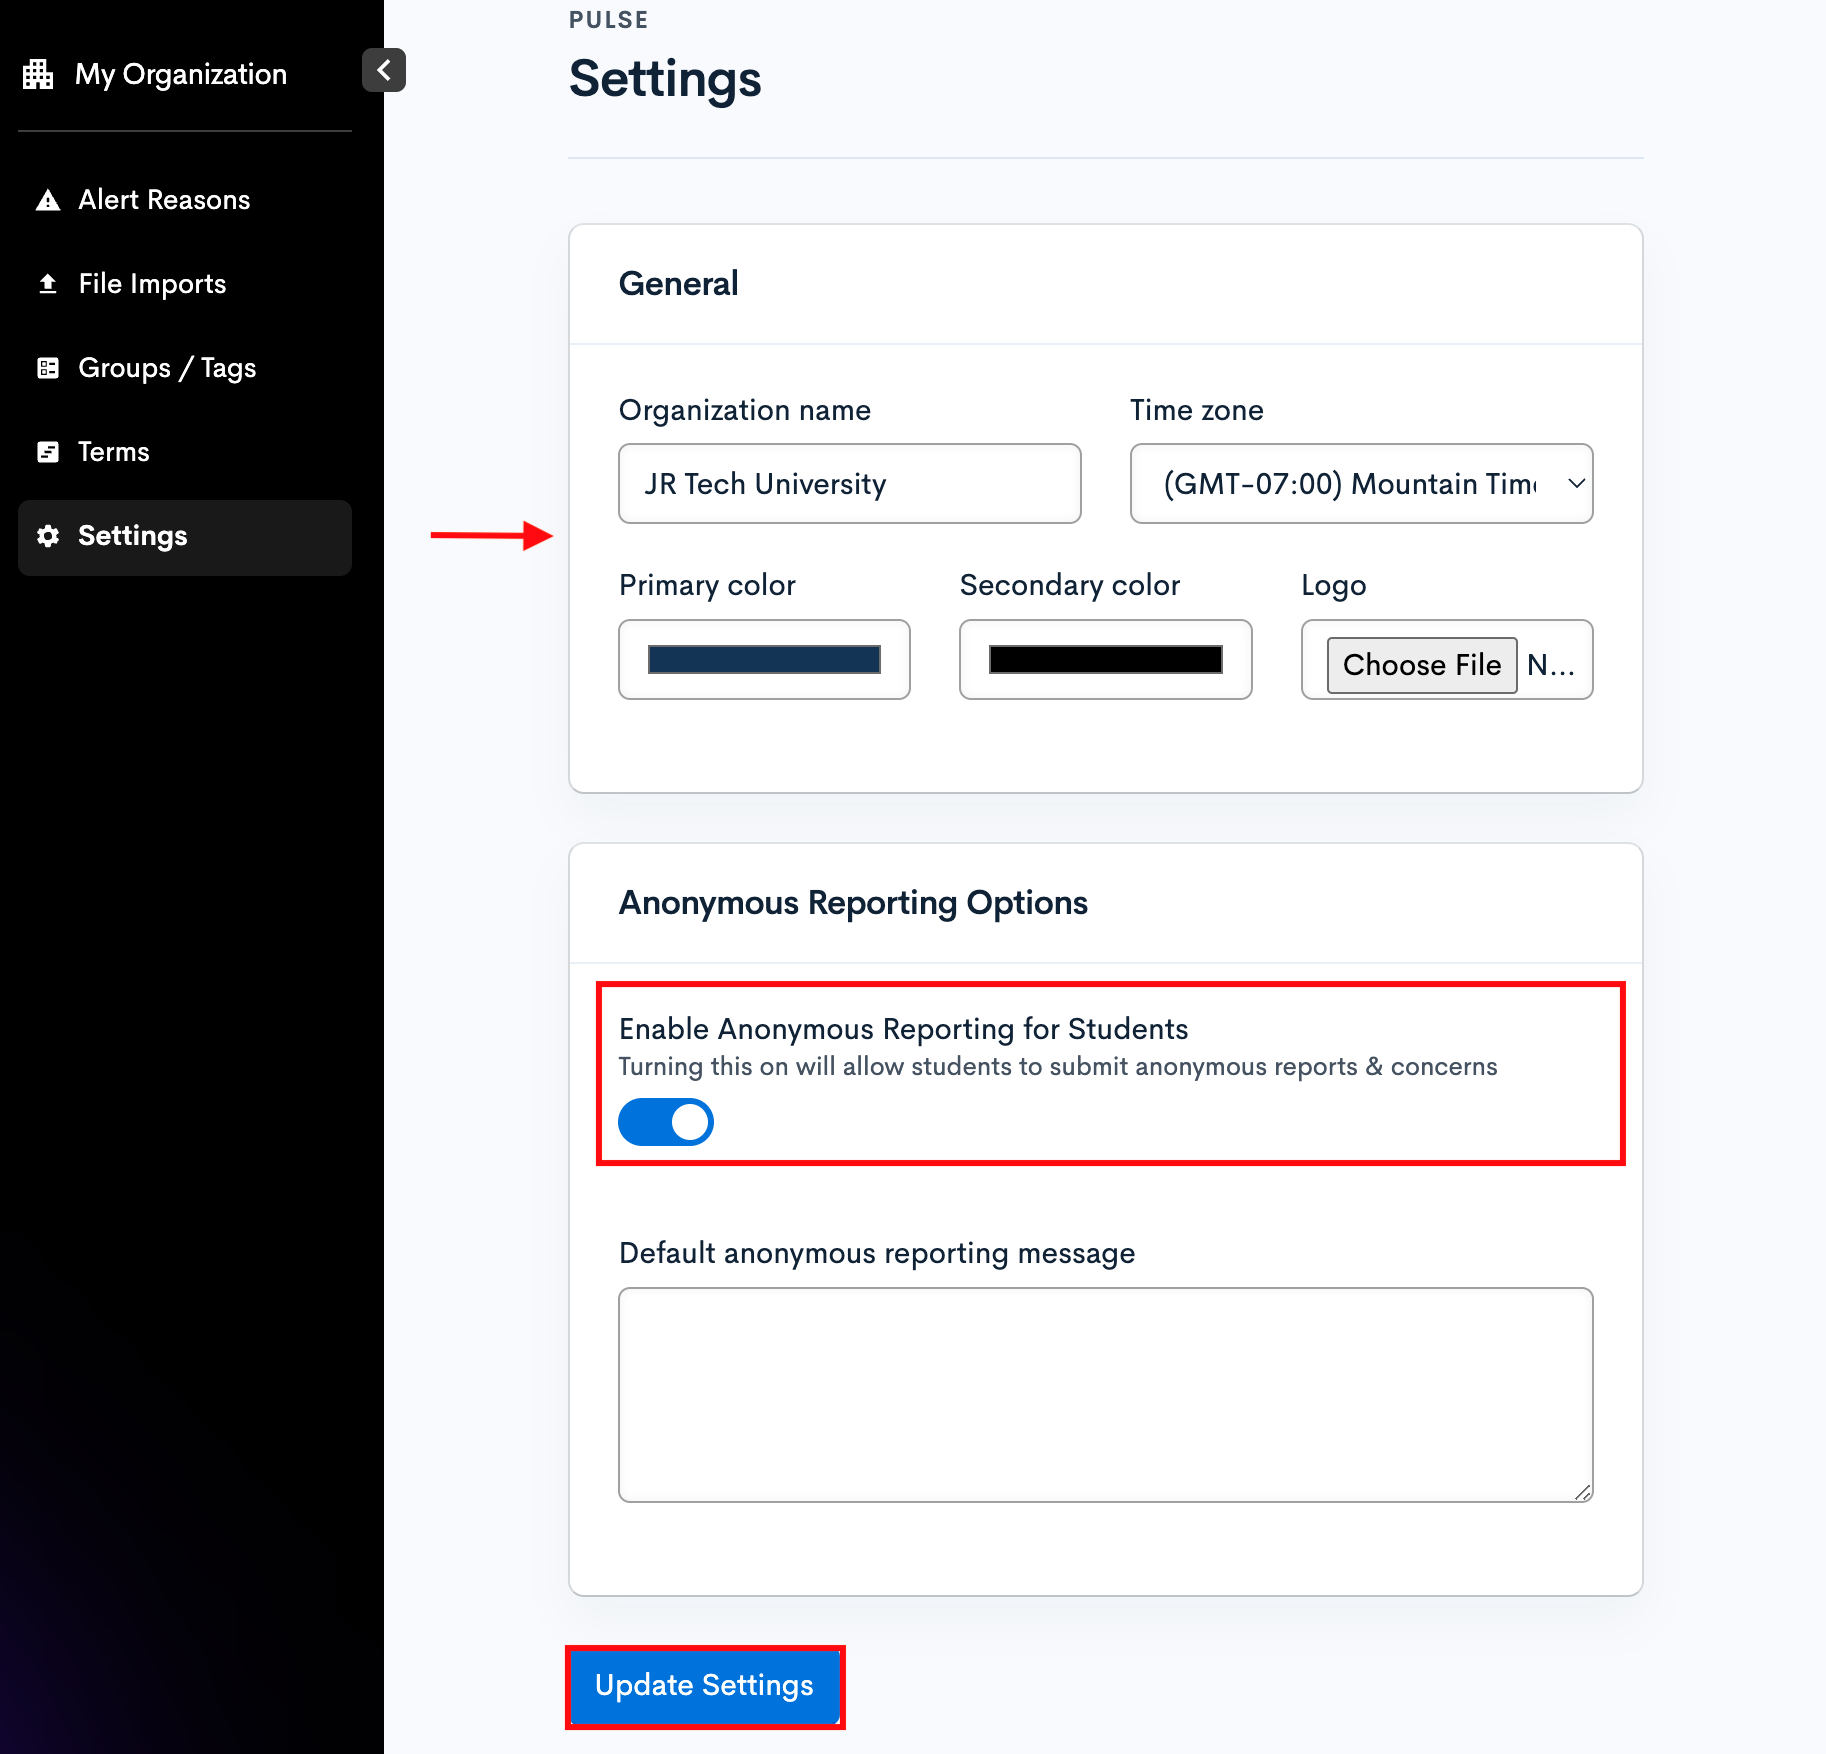Click the Alert Reasons warning triangle icon
Screen dimensions: 1826x1754
[x=48, y=200]
